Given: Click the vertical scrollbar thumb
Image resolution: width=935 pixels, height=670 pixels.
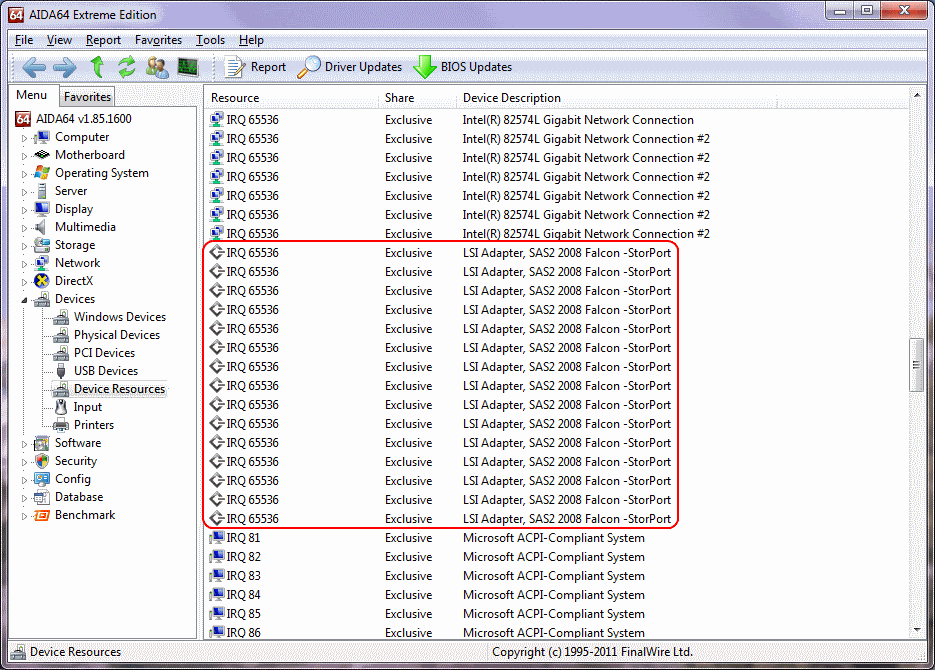Looking at the screenshot, I should (916, 365).
